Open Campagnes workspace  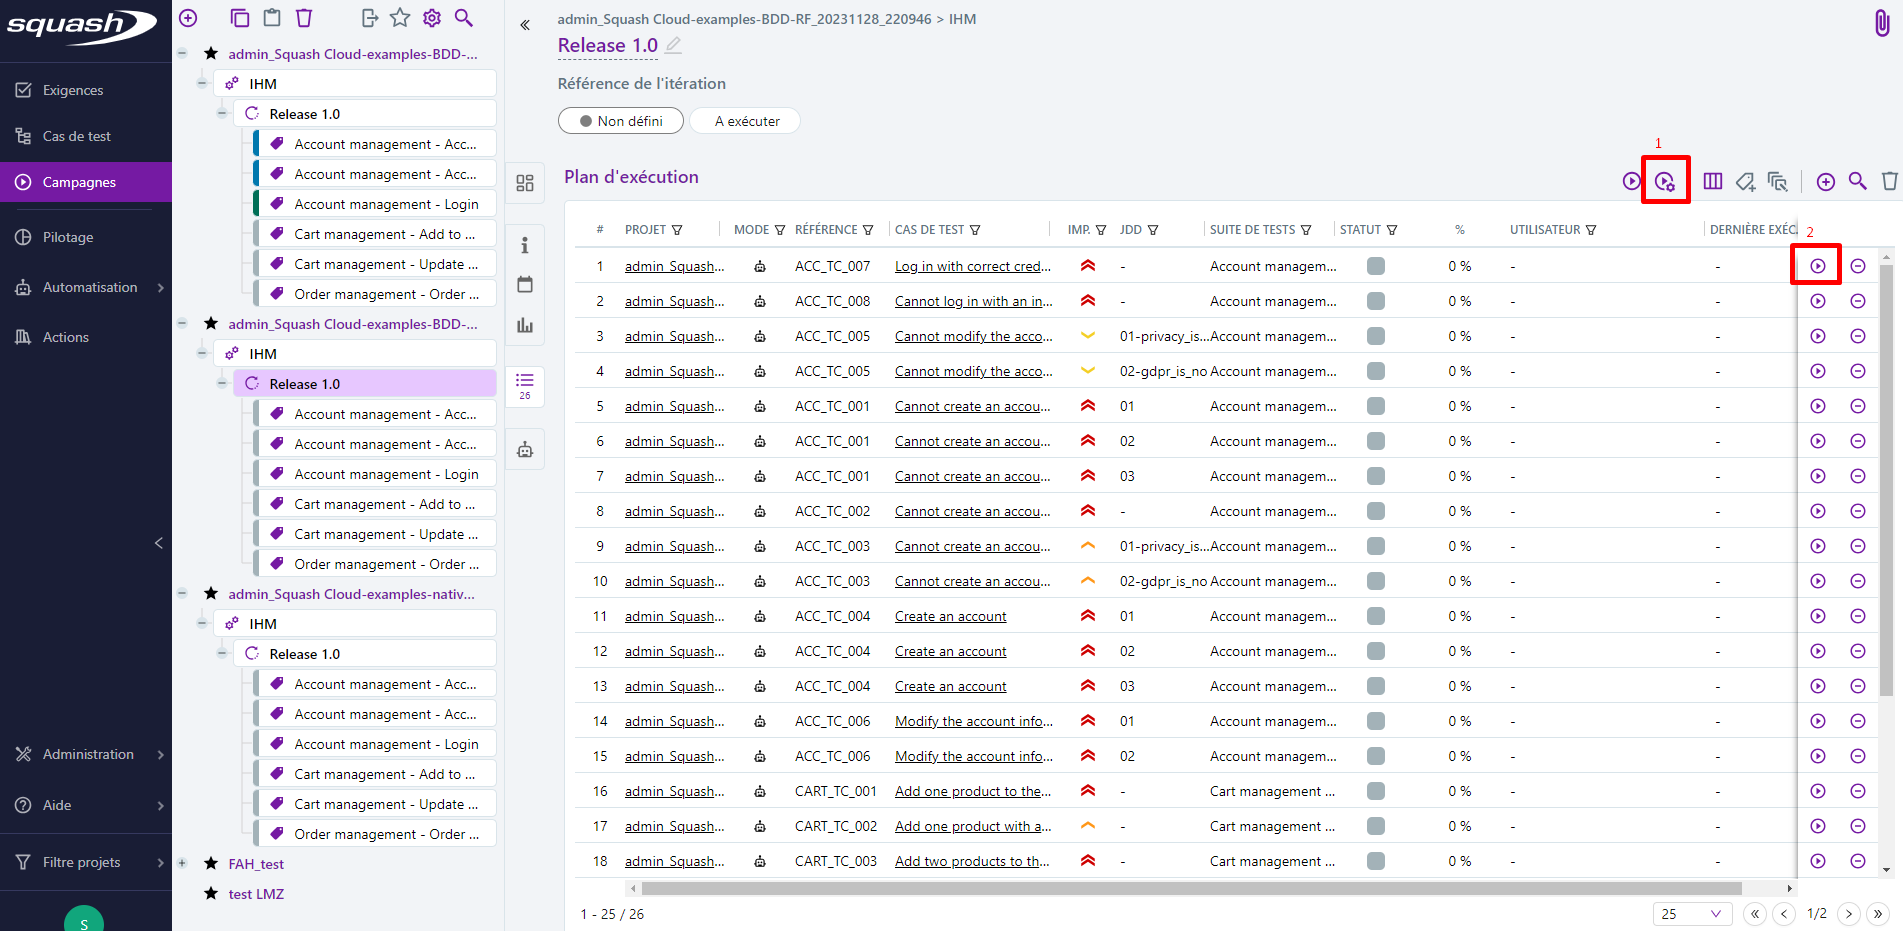(86, 182)
